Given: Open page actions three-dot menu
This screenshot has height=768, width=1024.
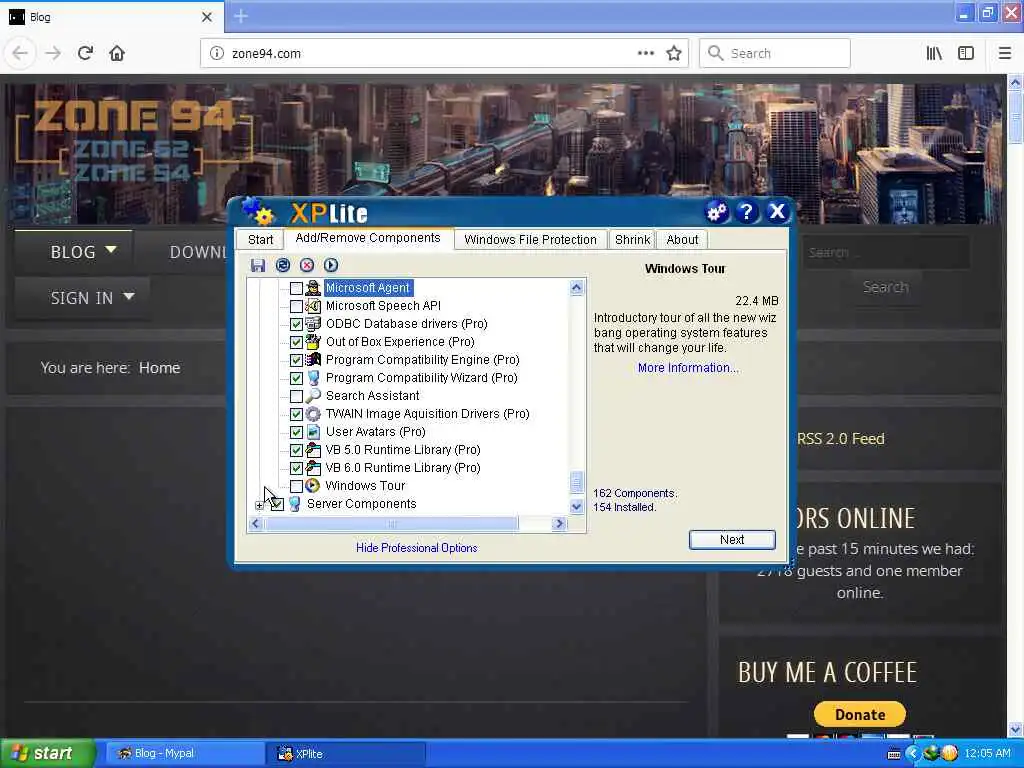Looking at the screenshot, I should [x=646, y=53].
